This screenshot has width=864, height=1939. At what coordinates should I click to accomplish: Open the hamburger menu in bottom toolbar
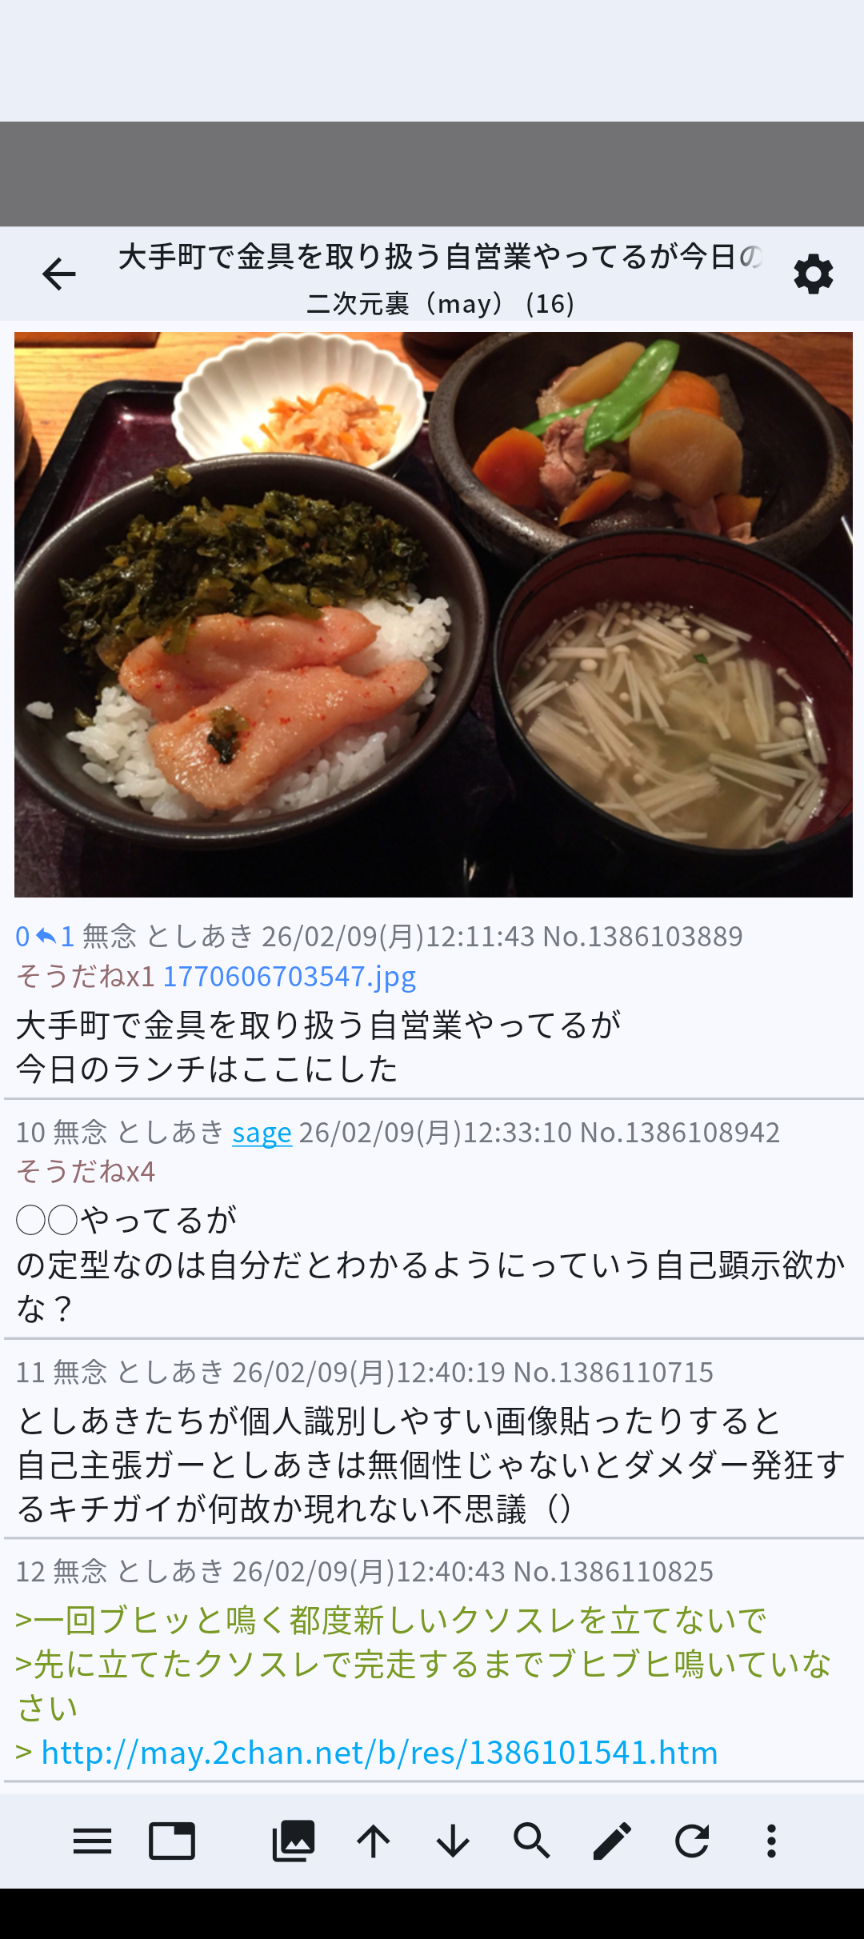[92, 1841]
